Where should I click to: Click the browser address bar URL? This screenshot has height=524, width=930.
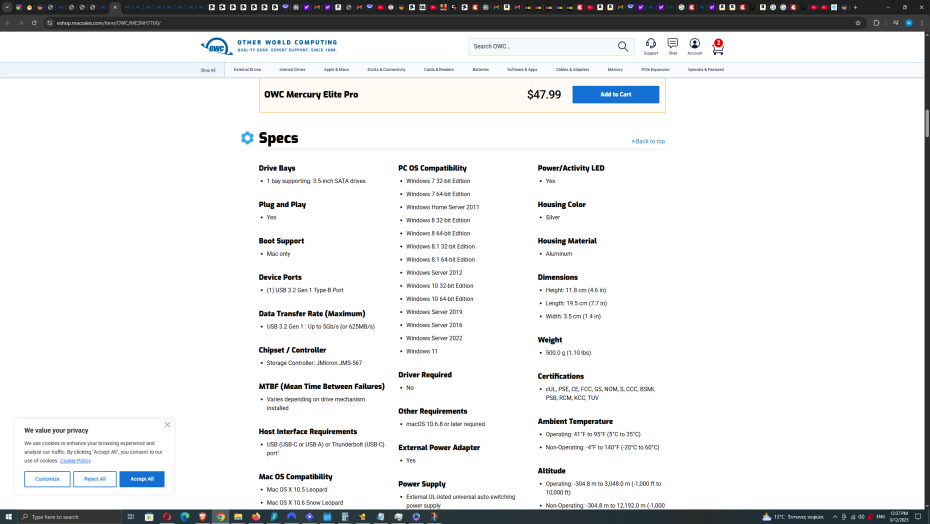tap(109, 23)
